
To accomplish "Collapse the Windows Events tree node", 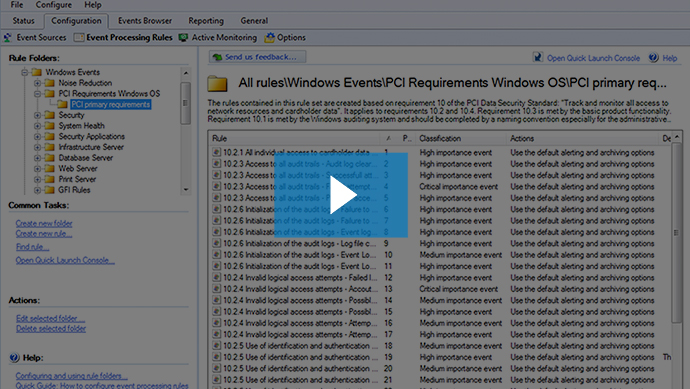I will (x=25, y=72).
